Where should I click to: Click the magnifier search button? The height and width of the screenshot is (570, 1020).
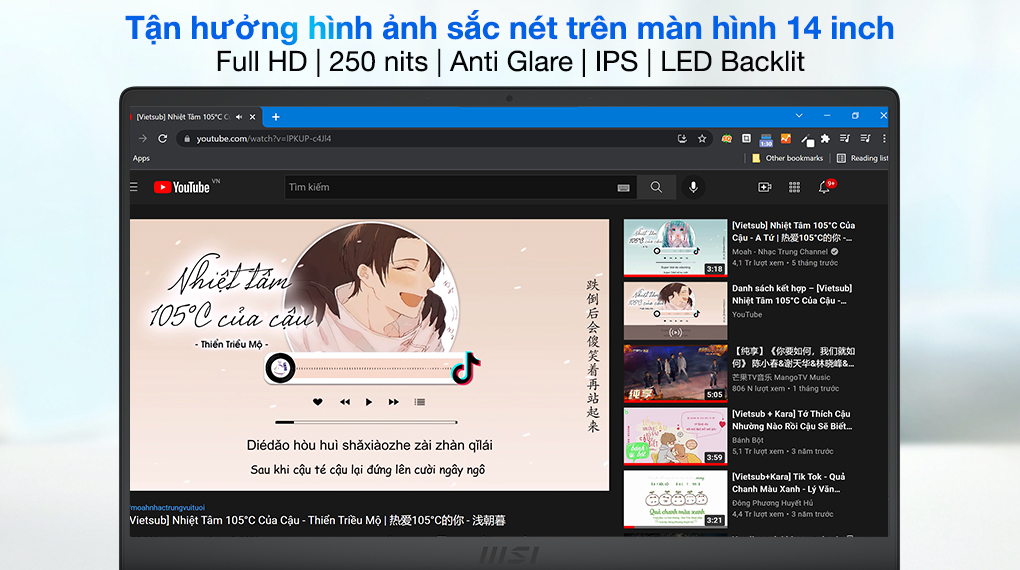tap(656, 187)
